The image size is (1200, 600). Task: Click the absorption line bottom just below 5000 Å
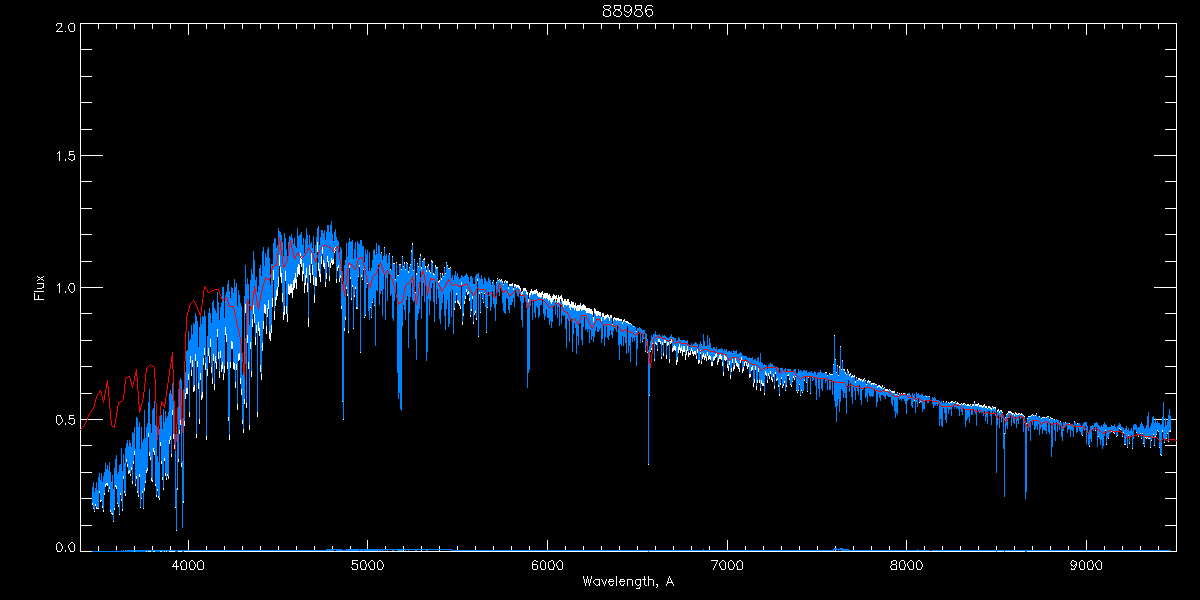343,417
